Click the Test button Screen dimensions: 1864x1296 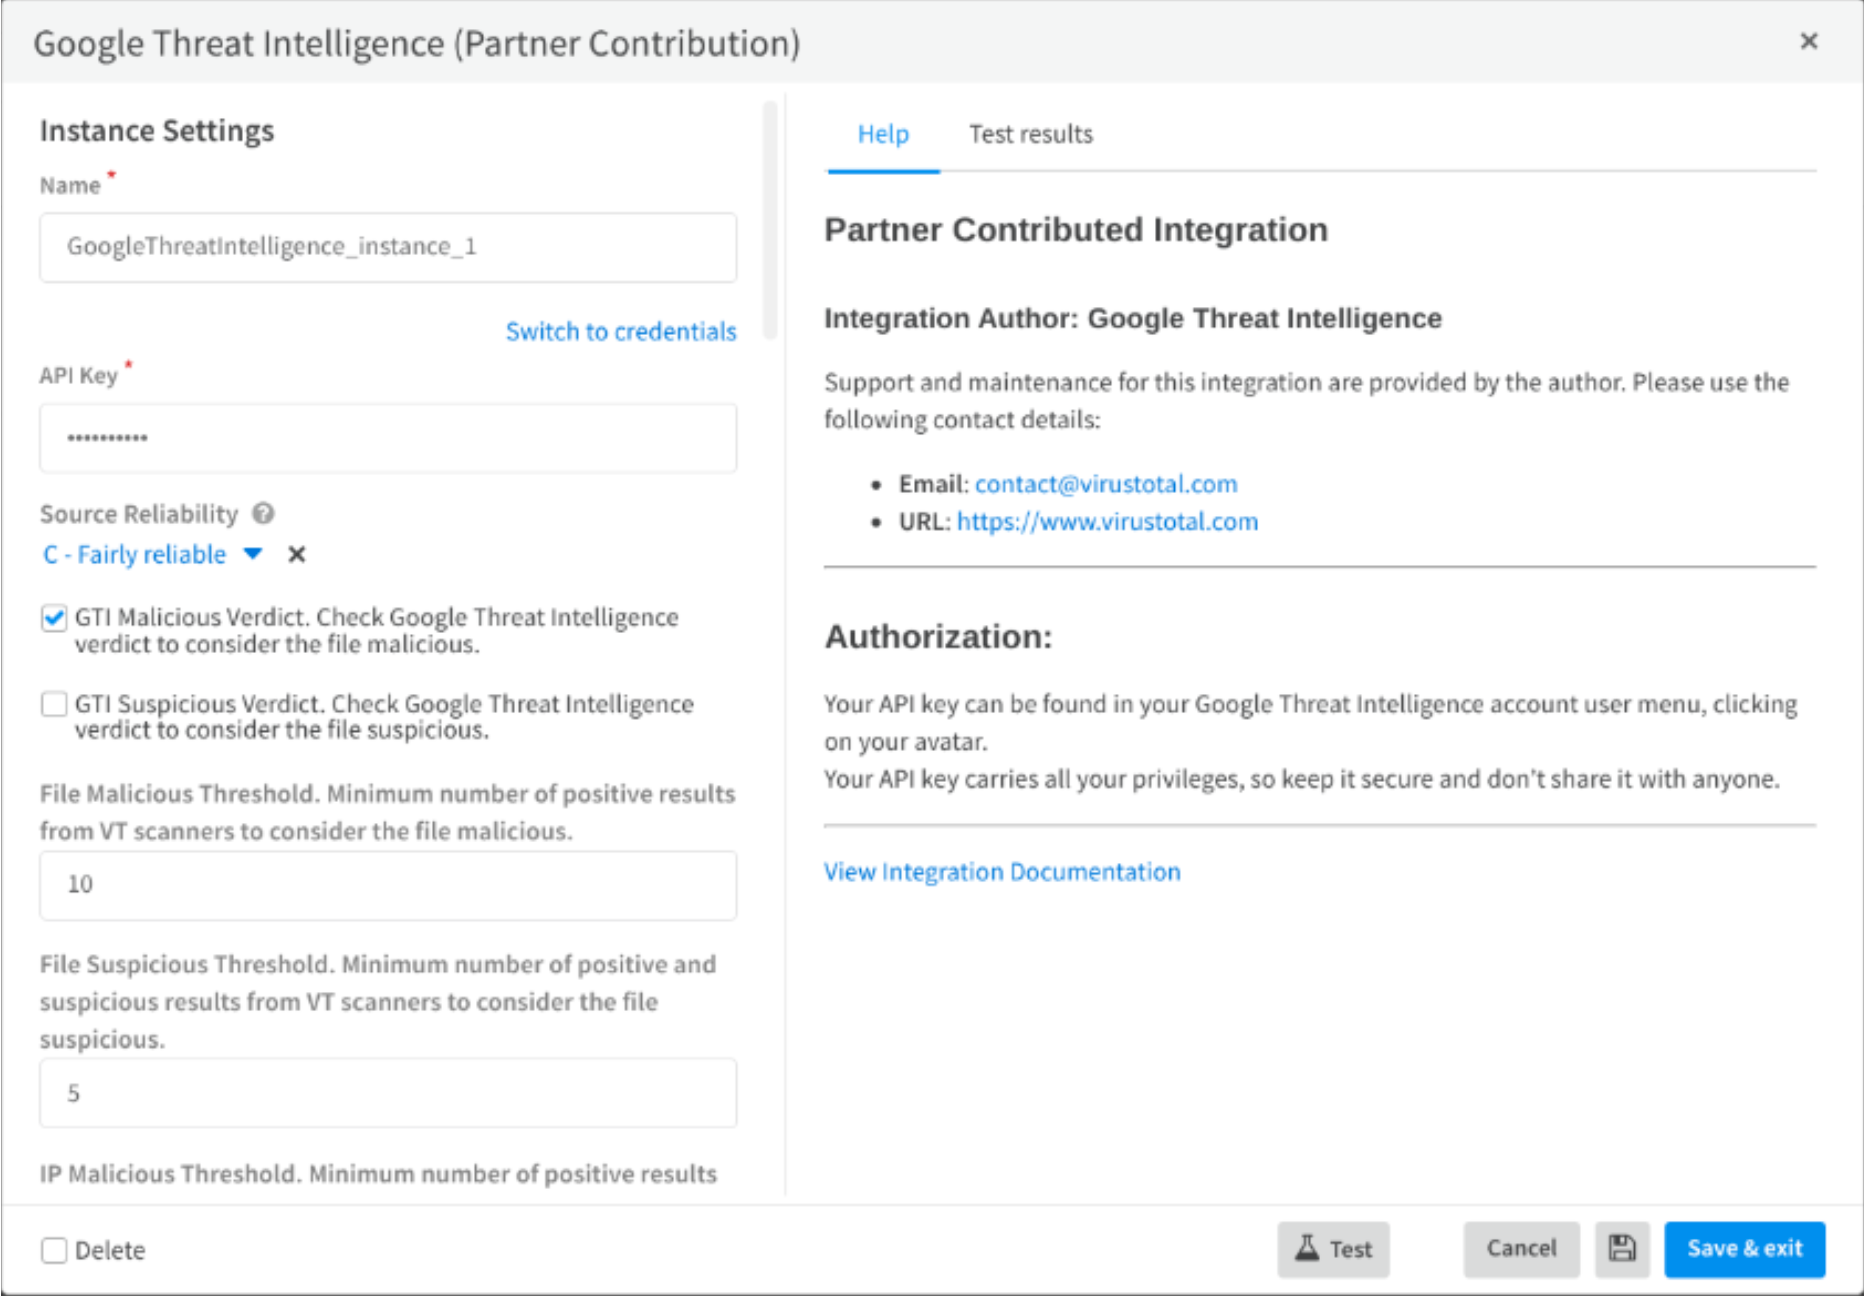pos(1333,1248)
